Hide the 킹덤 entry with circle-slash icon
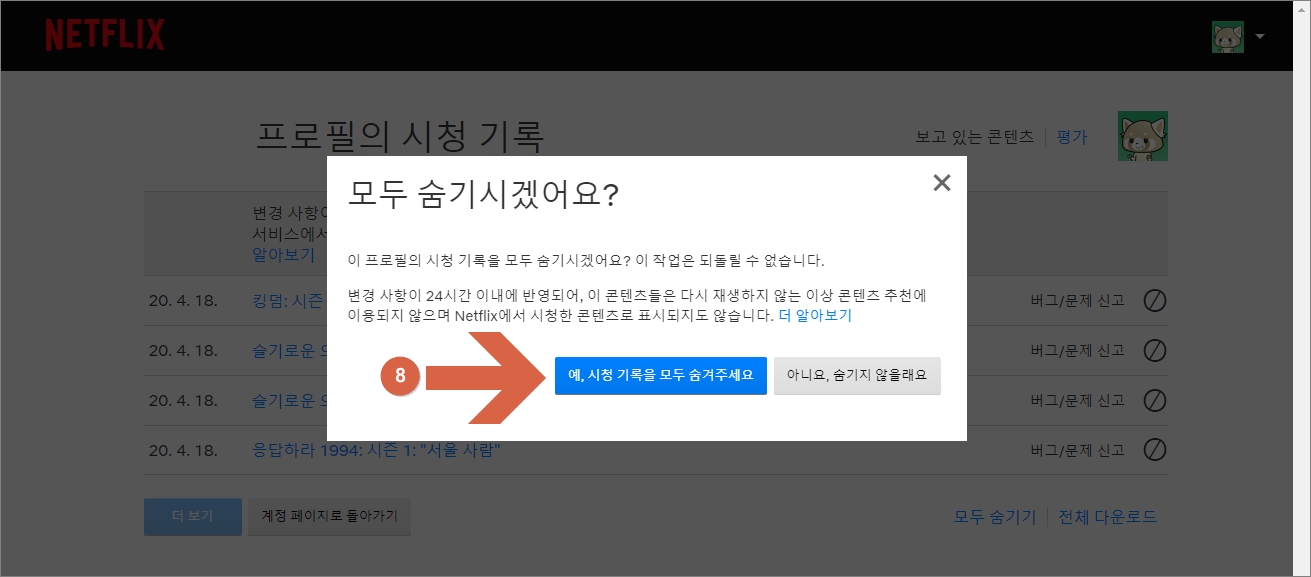Viewport: 1311px width, 577px height. (x=1155, y=300)
